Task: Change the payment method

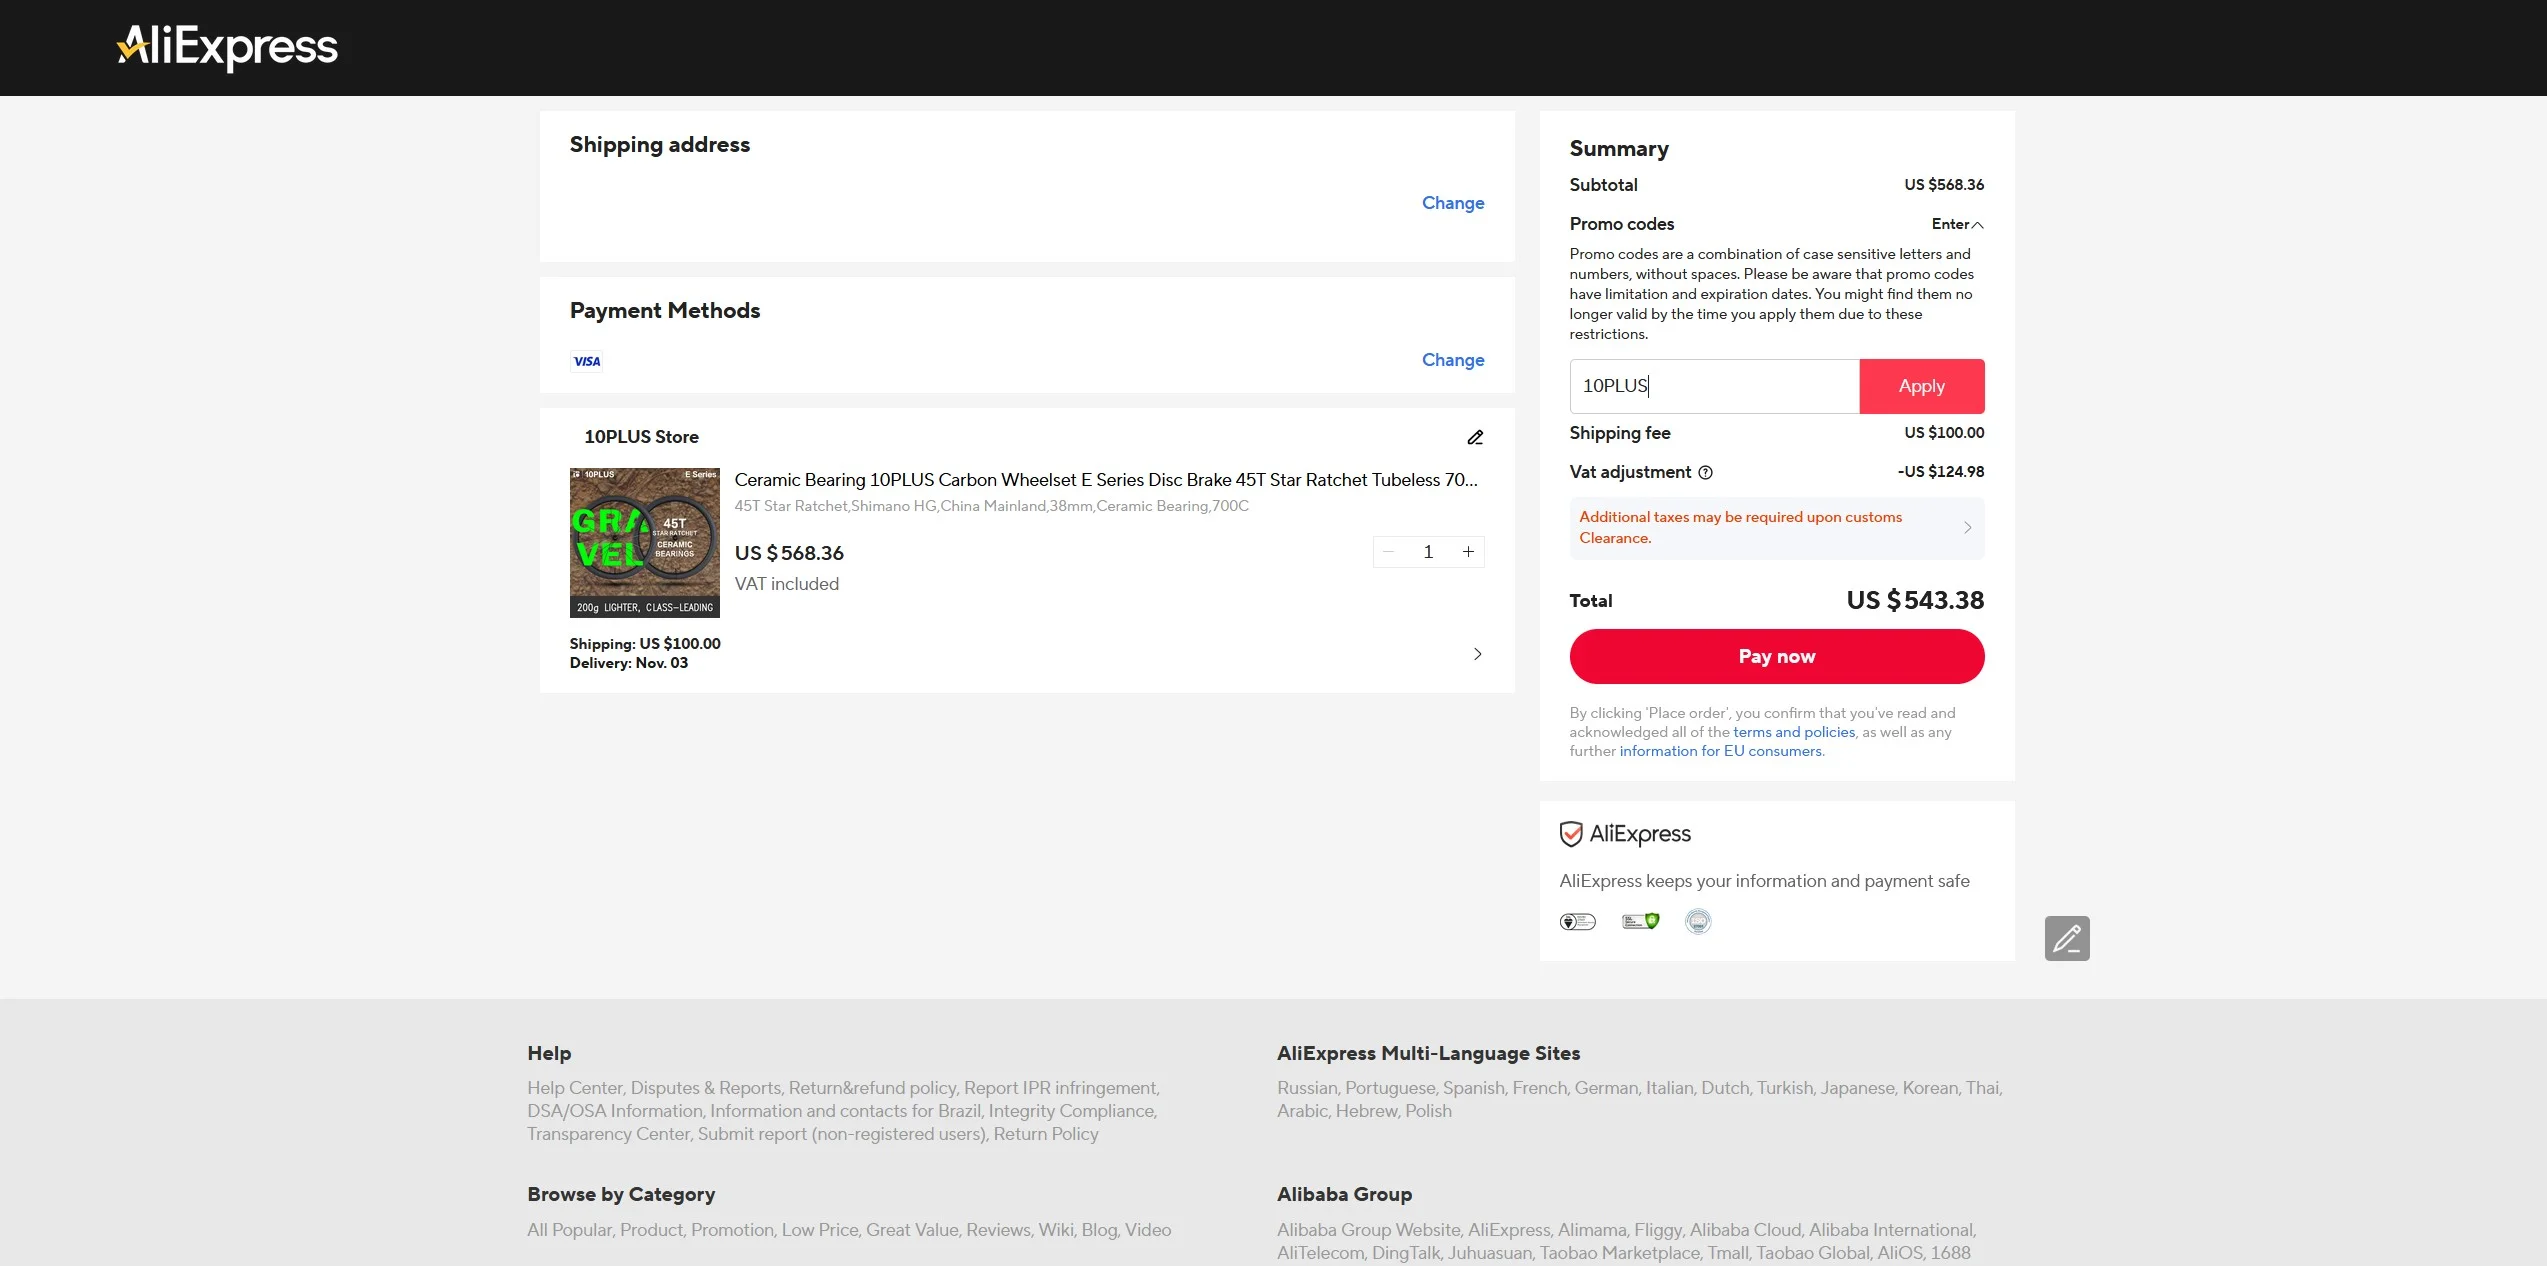Action: [1453, 360]
